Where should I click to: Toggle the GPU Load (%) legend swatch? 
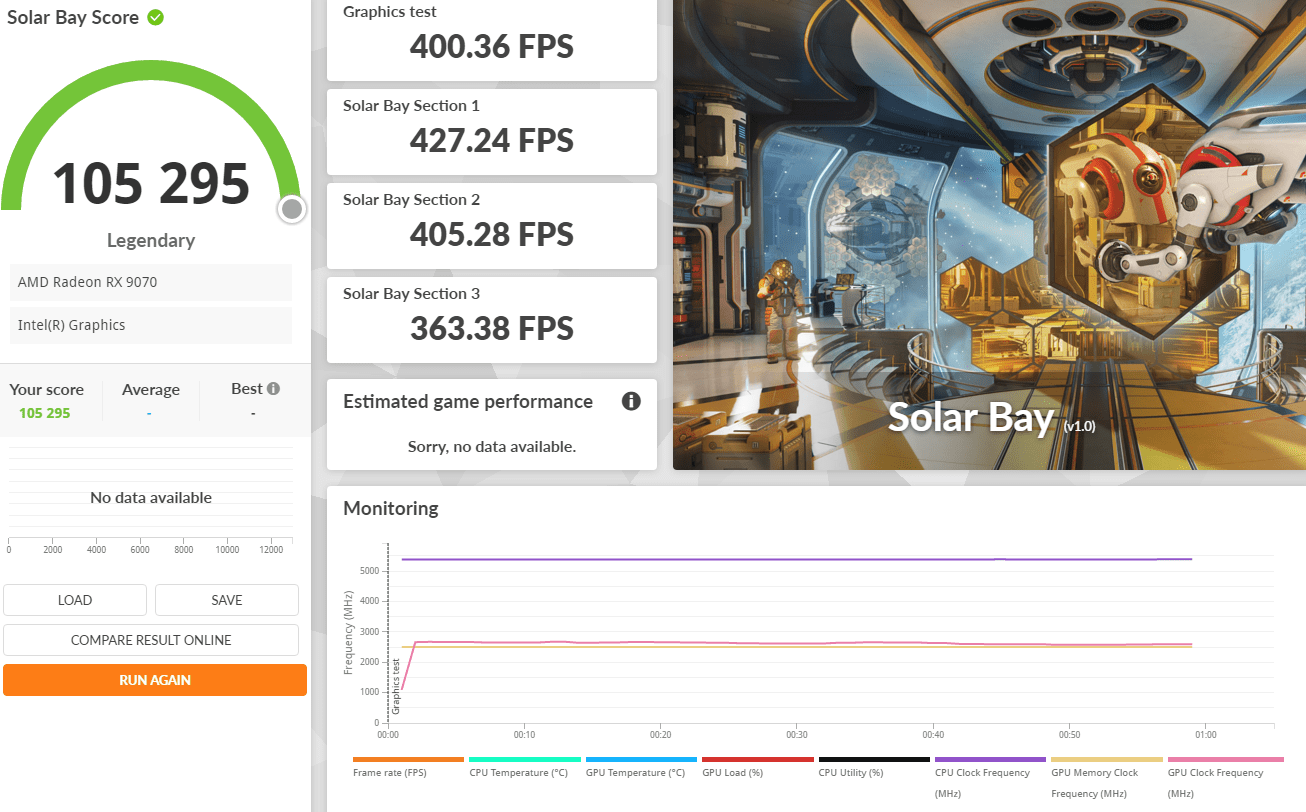coord(758,760)
